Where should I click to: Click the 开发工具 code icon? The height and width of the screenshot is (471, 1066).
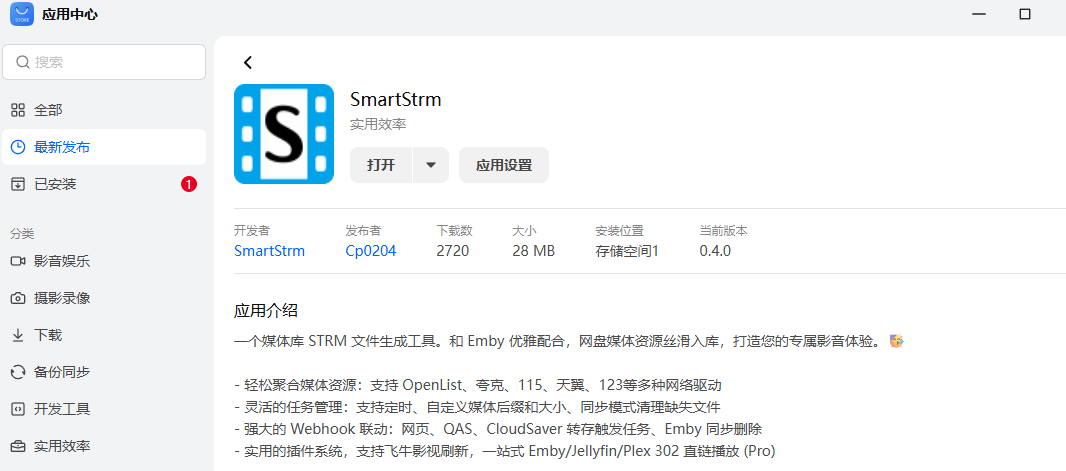(x=18, y=409)
